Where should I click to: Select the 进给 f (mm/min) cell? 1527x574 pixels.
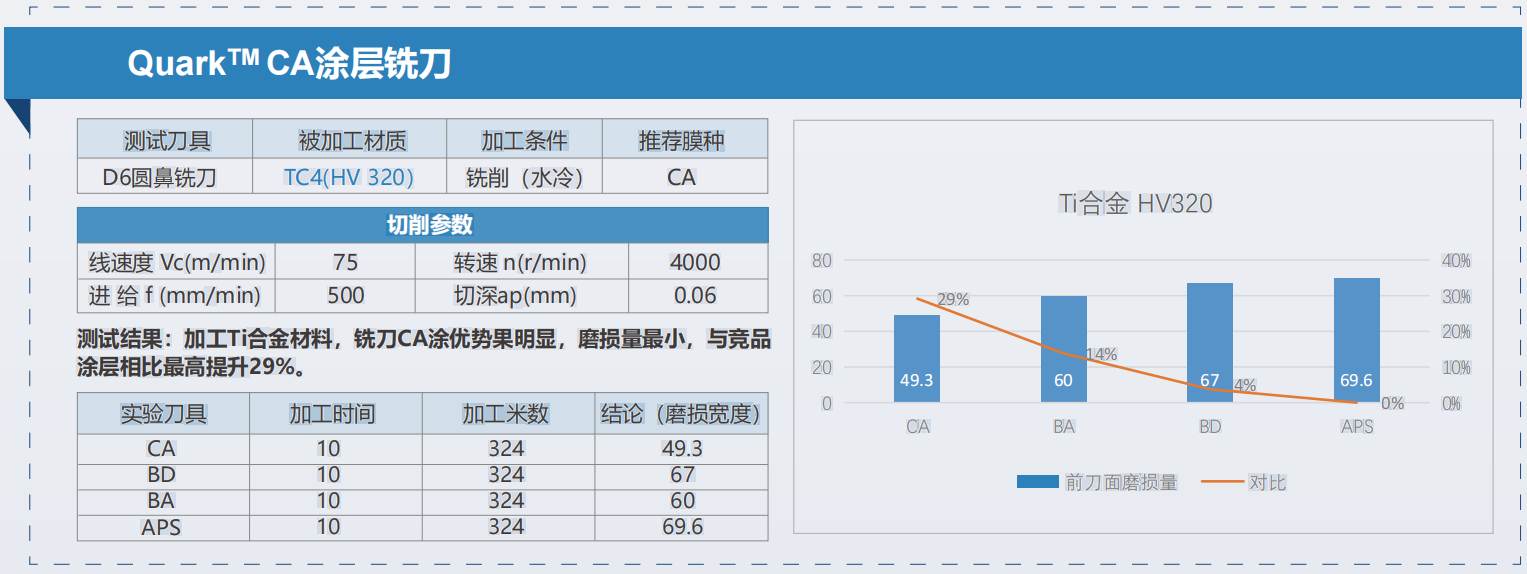point(177,296)
